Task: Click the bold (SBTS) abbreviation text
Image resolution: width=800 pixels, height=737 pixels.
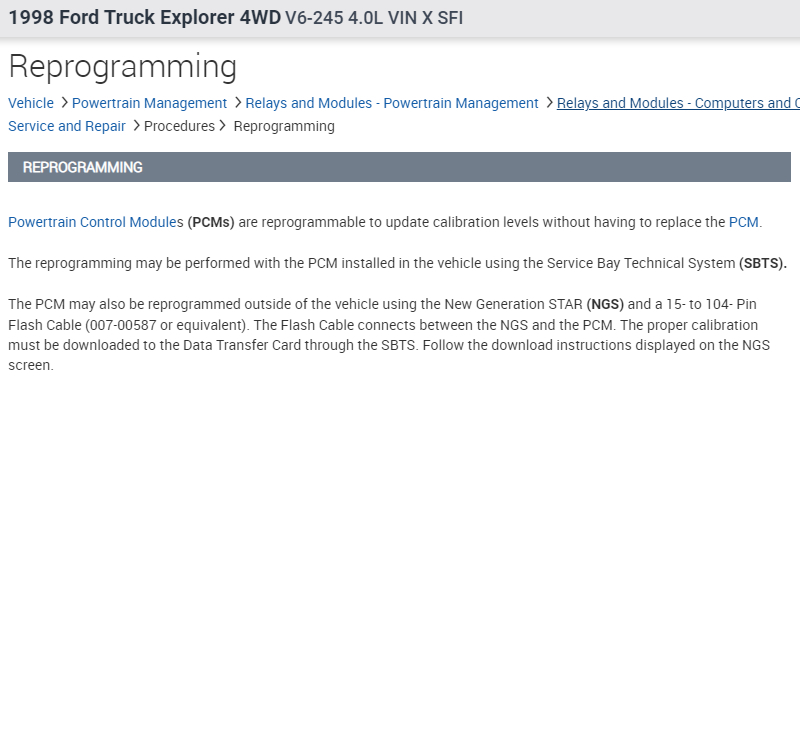Action: pos(763,263)
